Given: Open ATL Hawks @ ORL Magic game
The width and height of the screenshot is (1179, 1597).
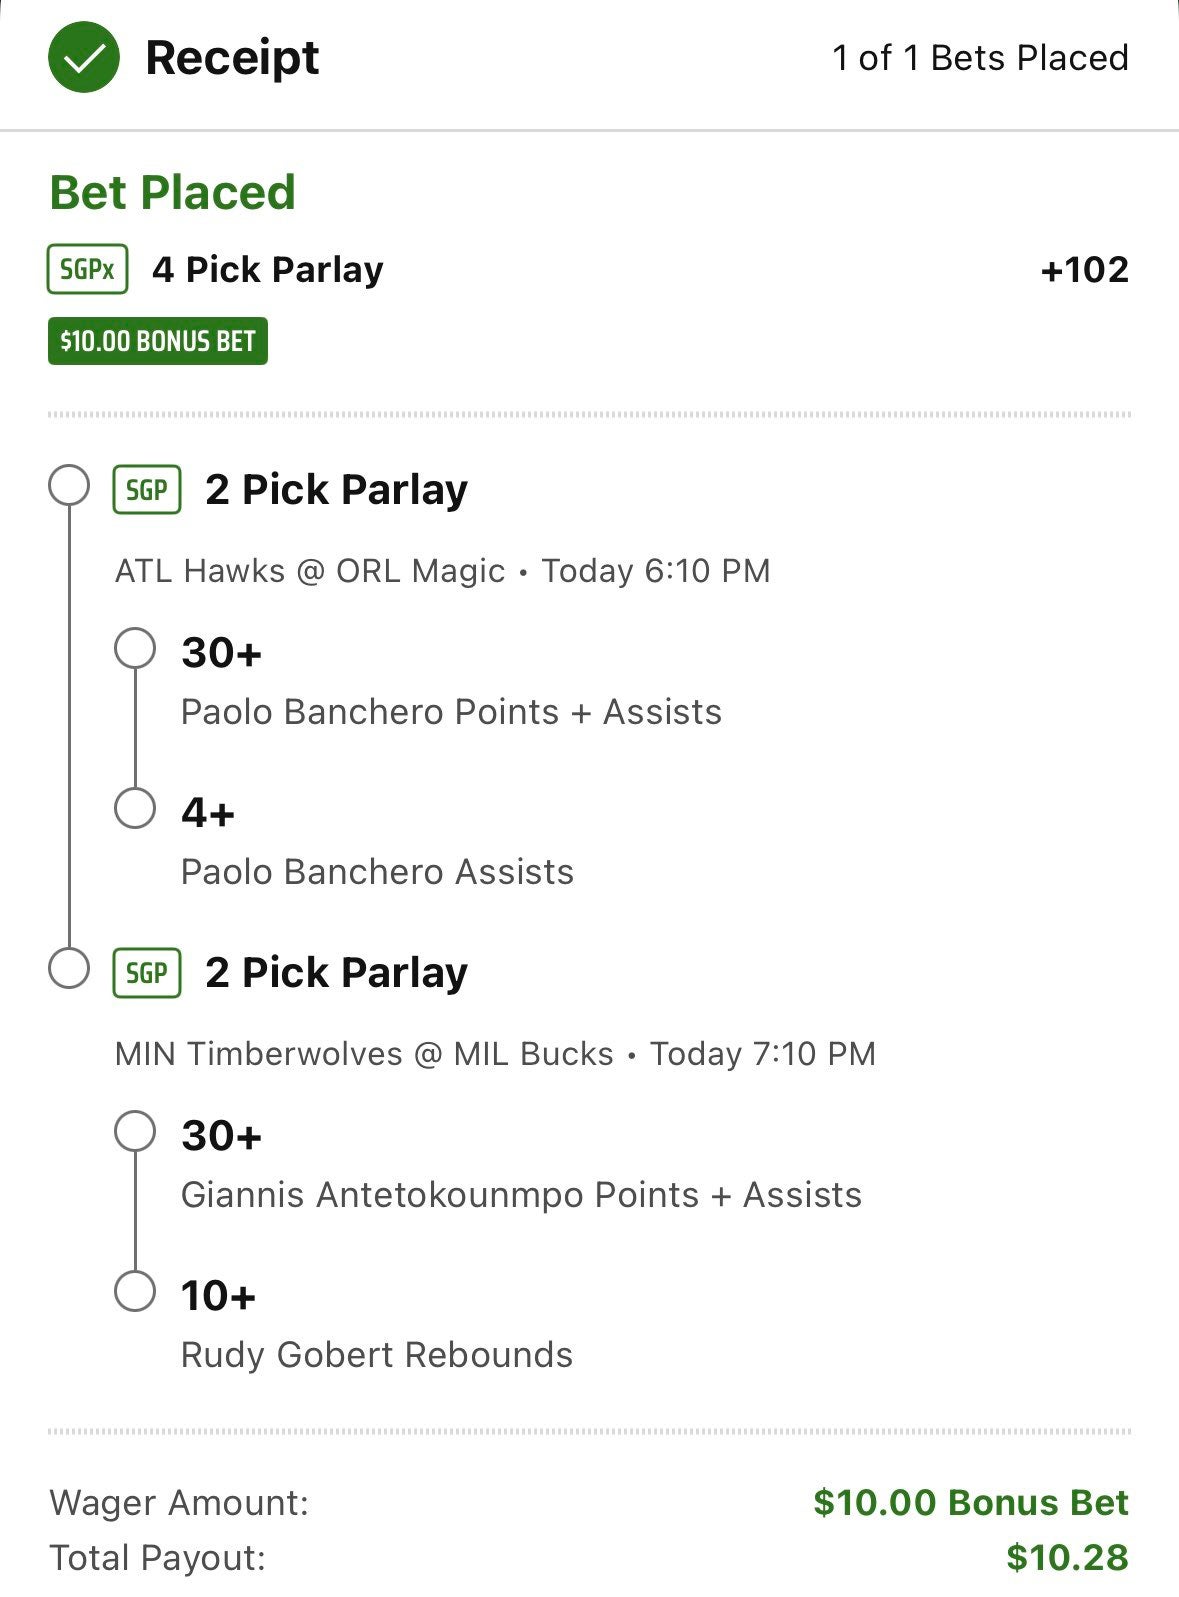Looking at the screenshot, I should pos(310,571).
